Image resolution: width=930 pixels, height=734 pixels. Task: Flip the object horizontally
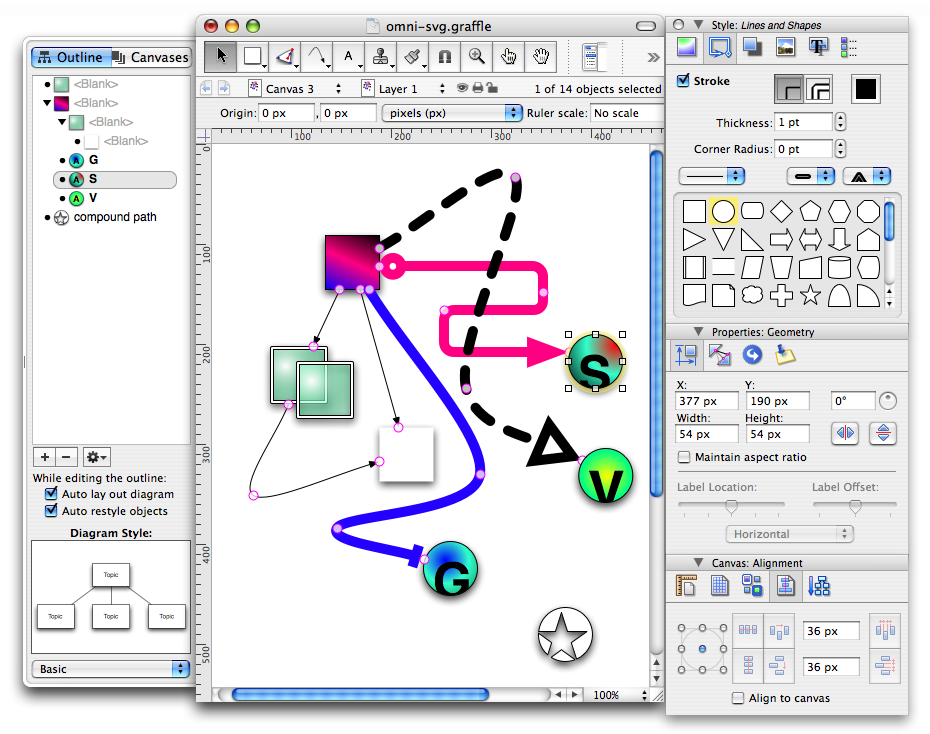point(845,433)
